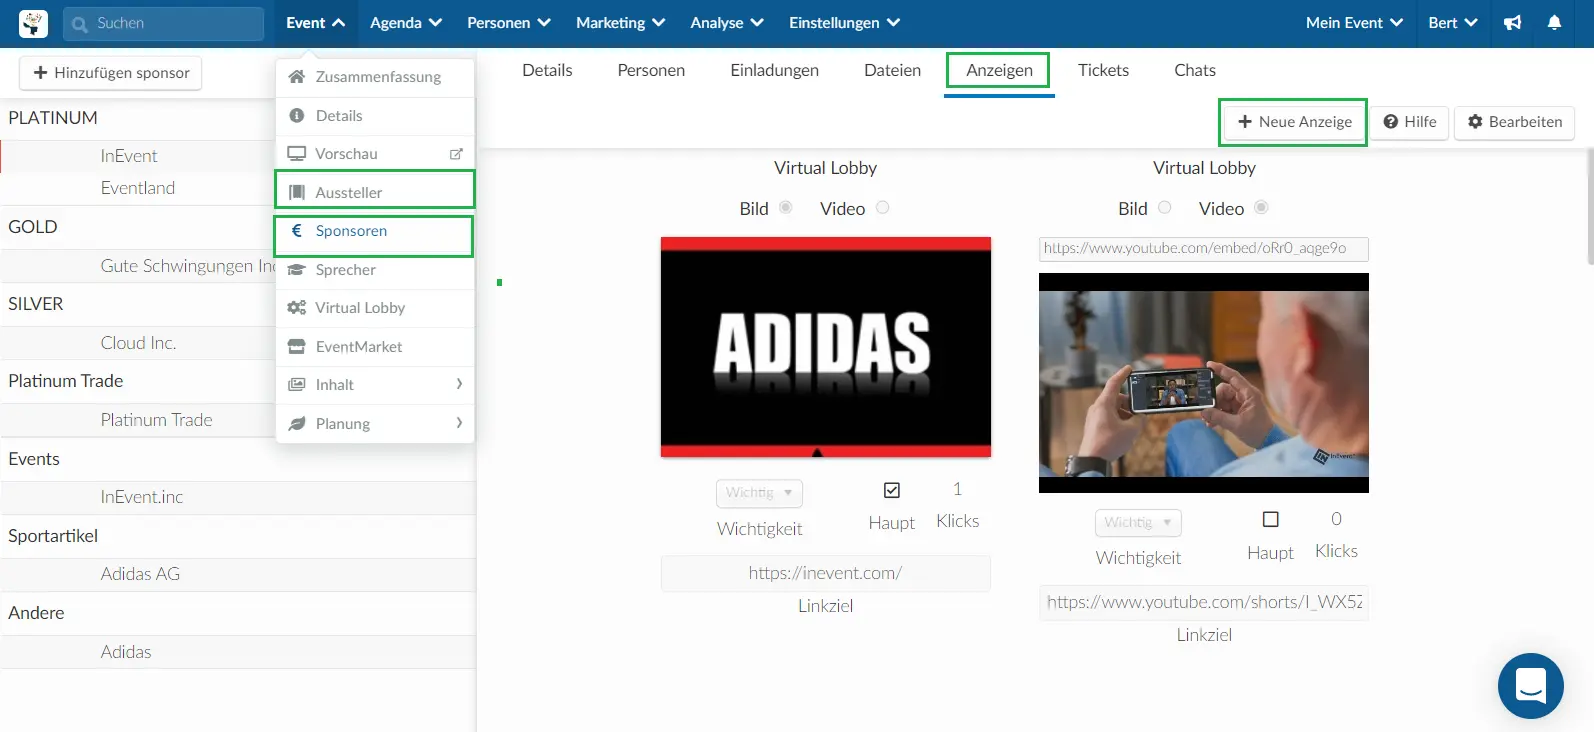The image size is (1594, 732).
Task: Click the Neue Anzeige button
Action: 1294,122
